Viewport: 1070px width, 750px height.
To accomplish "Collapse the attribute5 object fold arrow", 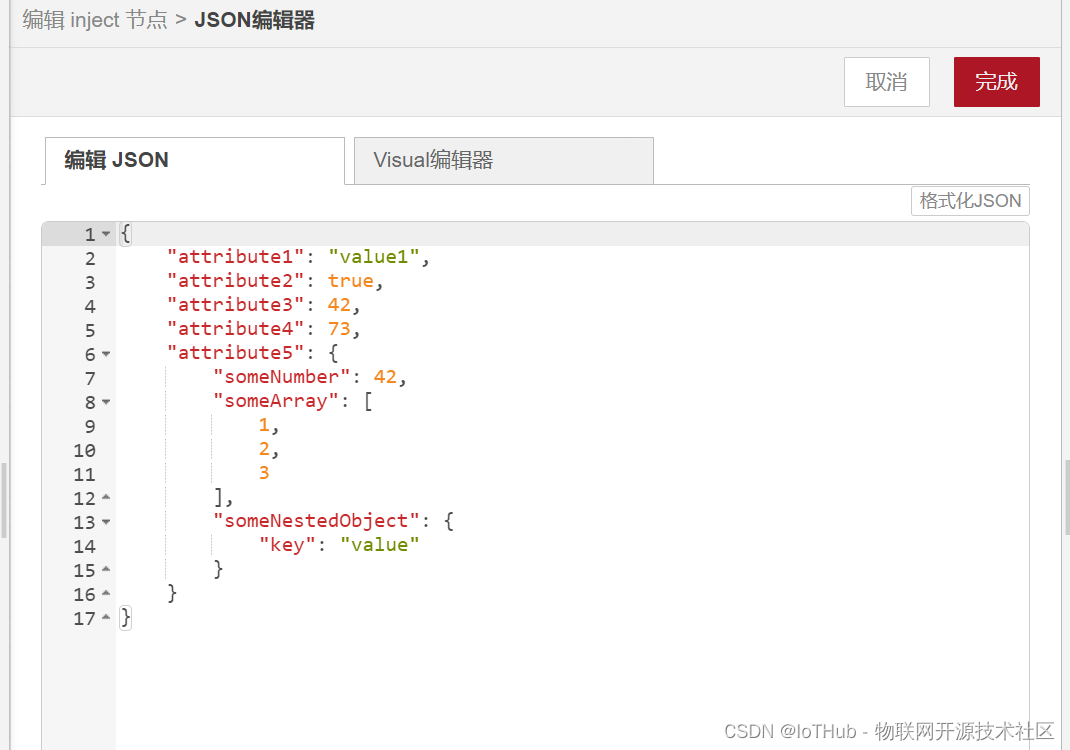I will coord(106,354).
